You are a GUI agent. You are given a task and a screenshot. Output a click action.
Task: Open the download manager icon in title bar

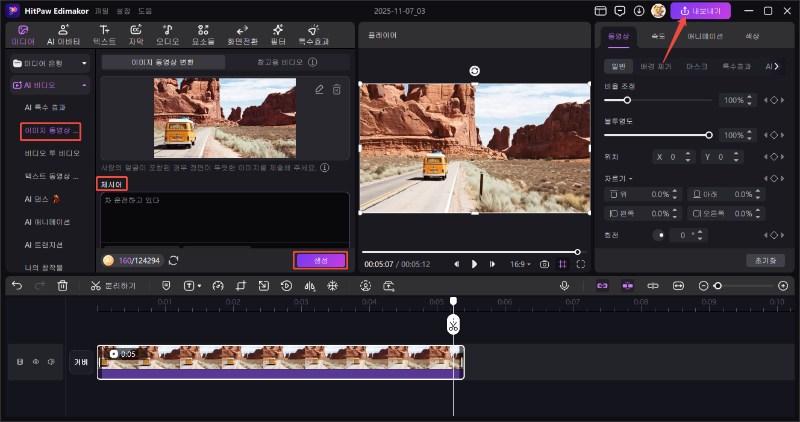point(639,11)
